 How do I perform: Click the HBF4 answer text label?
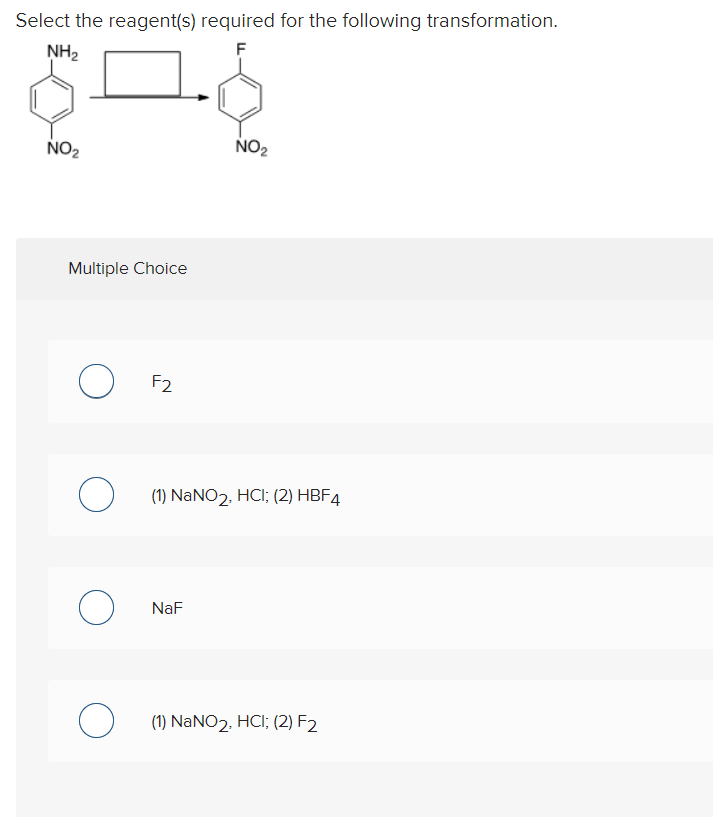(x=245, y=494)
